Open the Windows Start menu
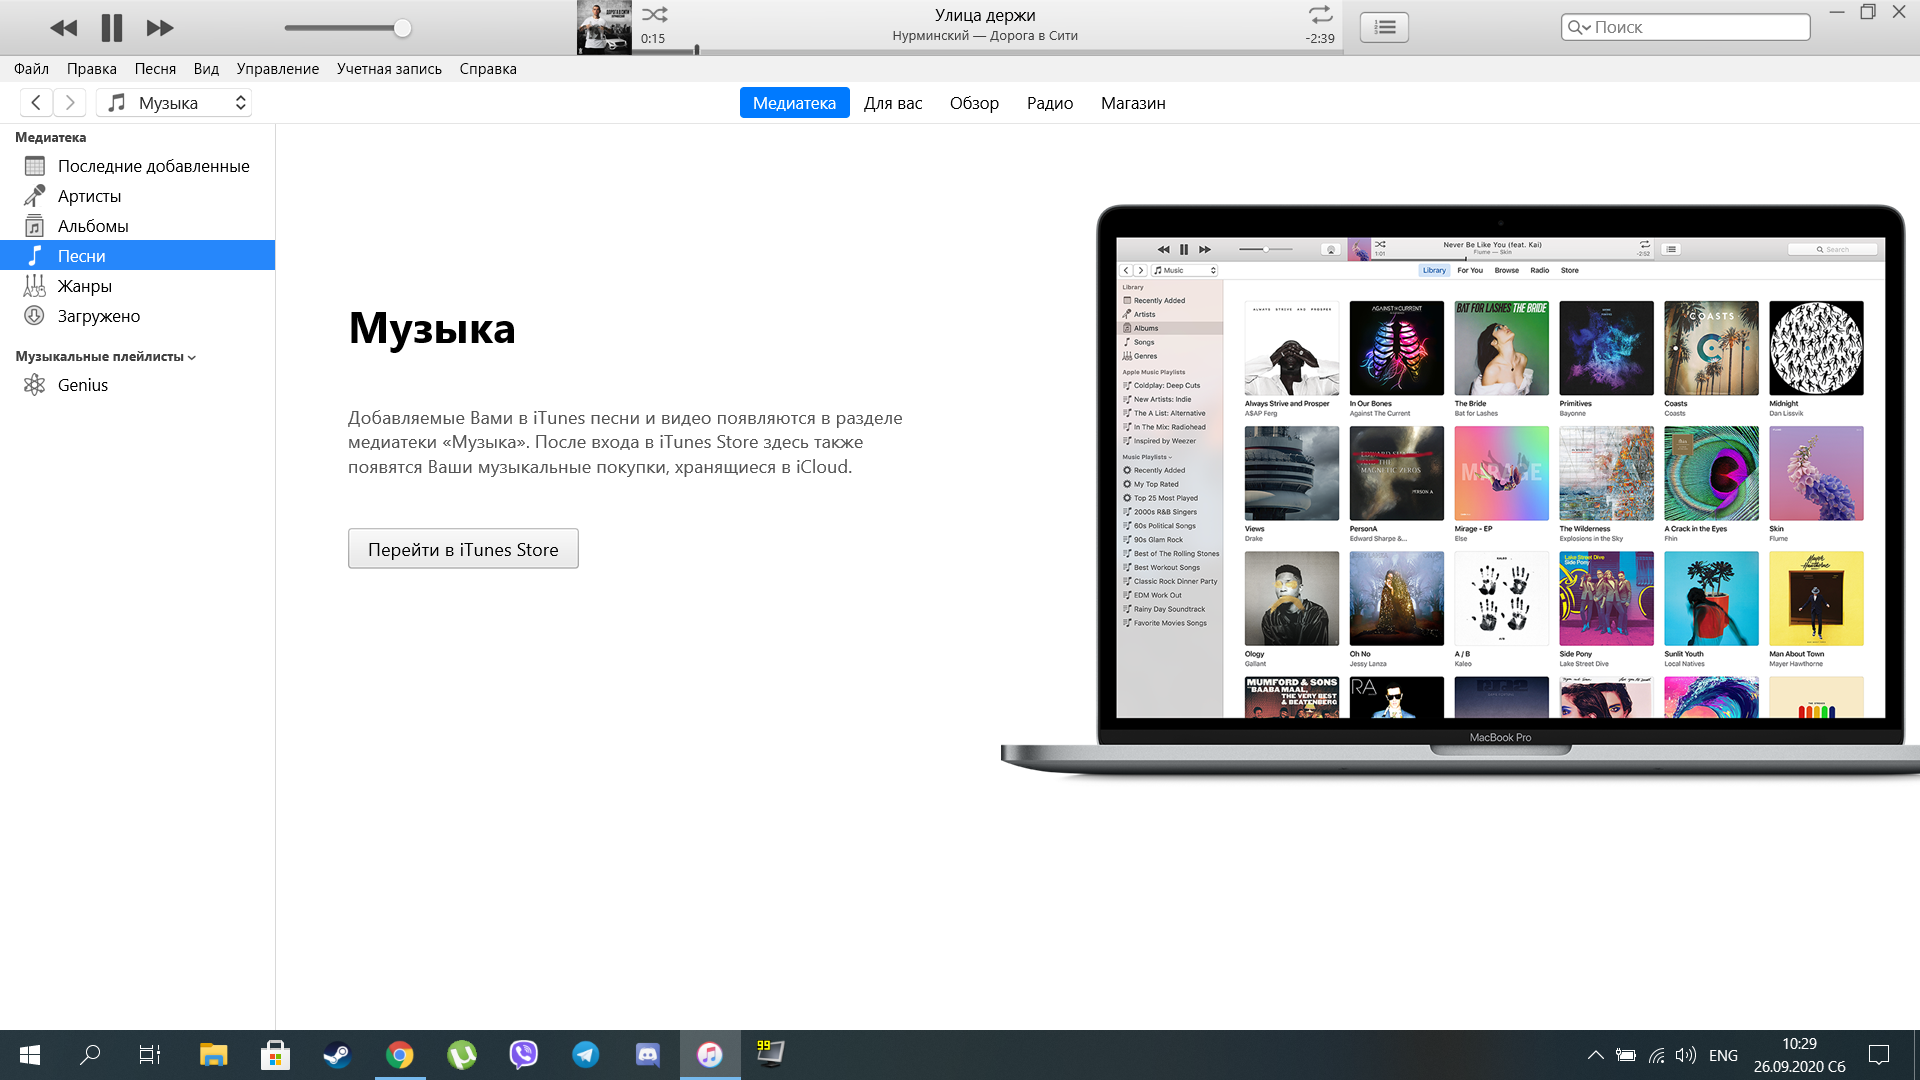Screen dimensions: 1920x1080 (x=30, y=1055)
